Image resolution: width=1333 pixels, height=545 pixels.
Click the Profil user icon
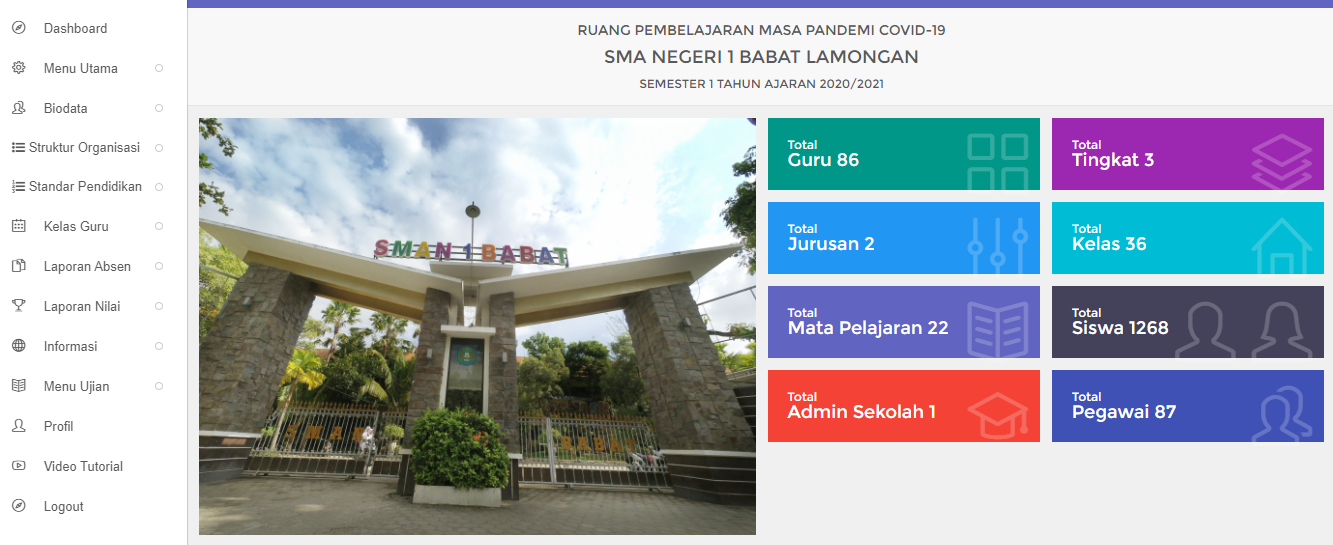pyautogui.click(x=18, y=426)
